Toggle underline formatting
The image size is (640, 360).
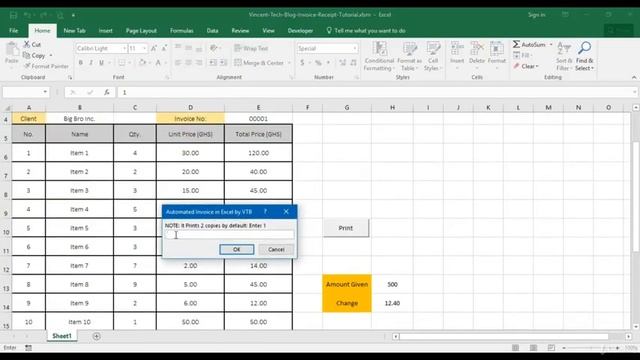101,62
